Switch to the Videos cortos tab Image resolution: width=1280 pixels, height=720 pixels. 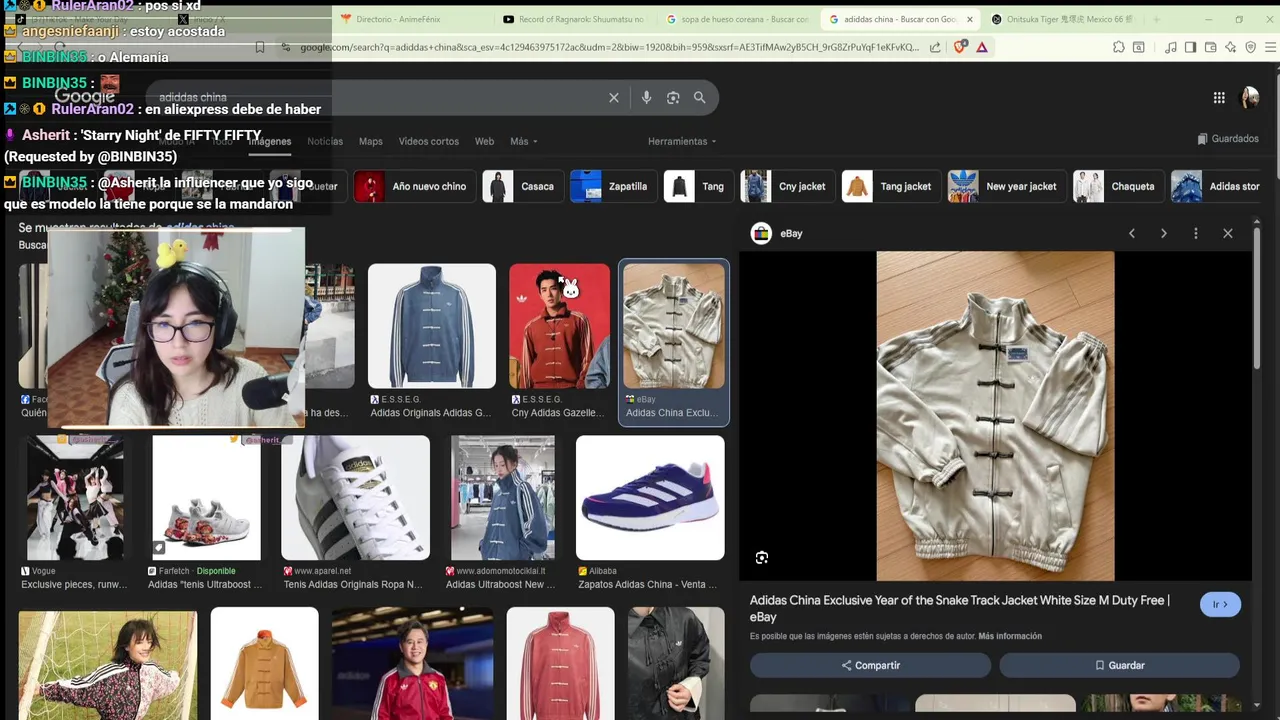pos(429,141)
